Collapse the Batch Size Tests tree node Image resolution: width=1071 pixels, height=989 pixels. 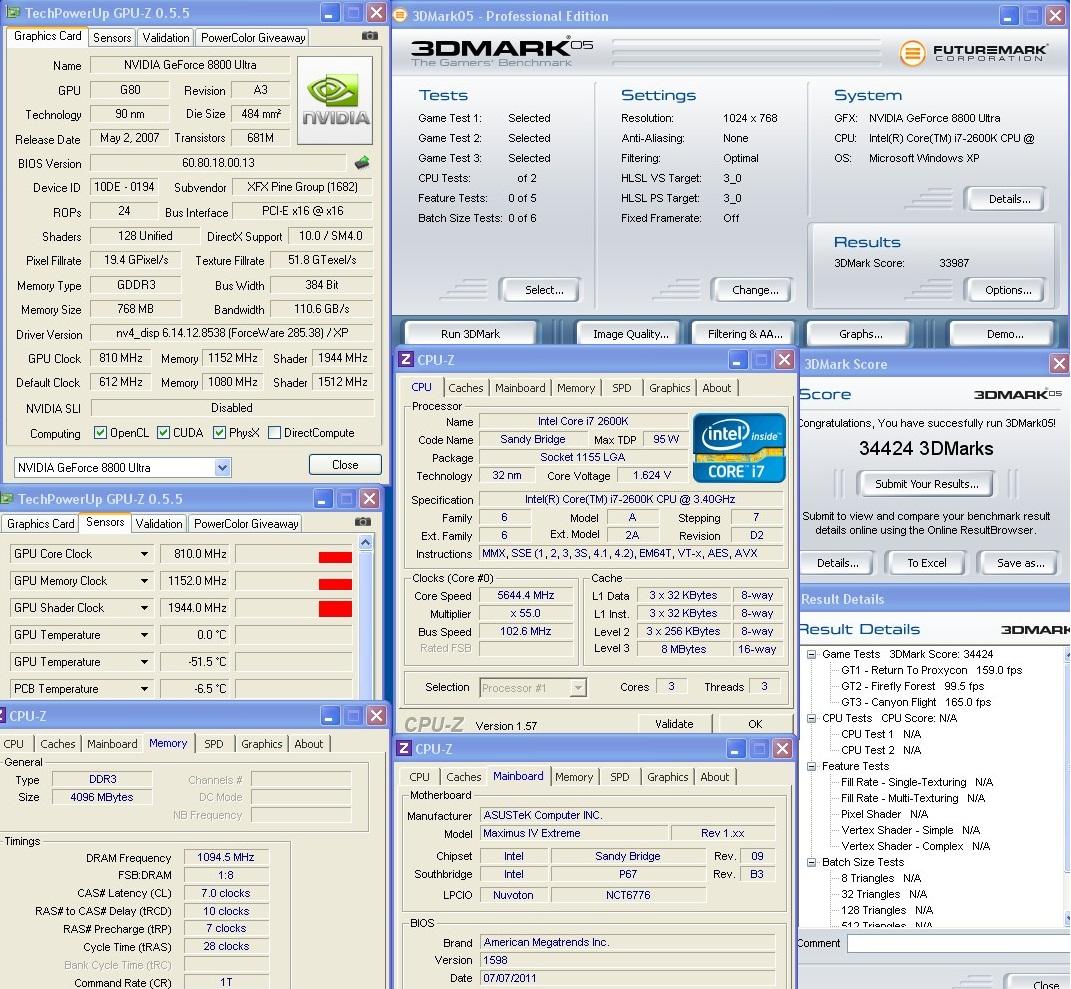point(811,862)
